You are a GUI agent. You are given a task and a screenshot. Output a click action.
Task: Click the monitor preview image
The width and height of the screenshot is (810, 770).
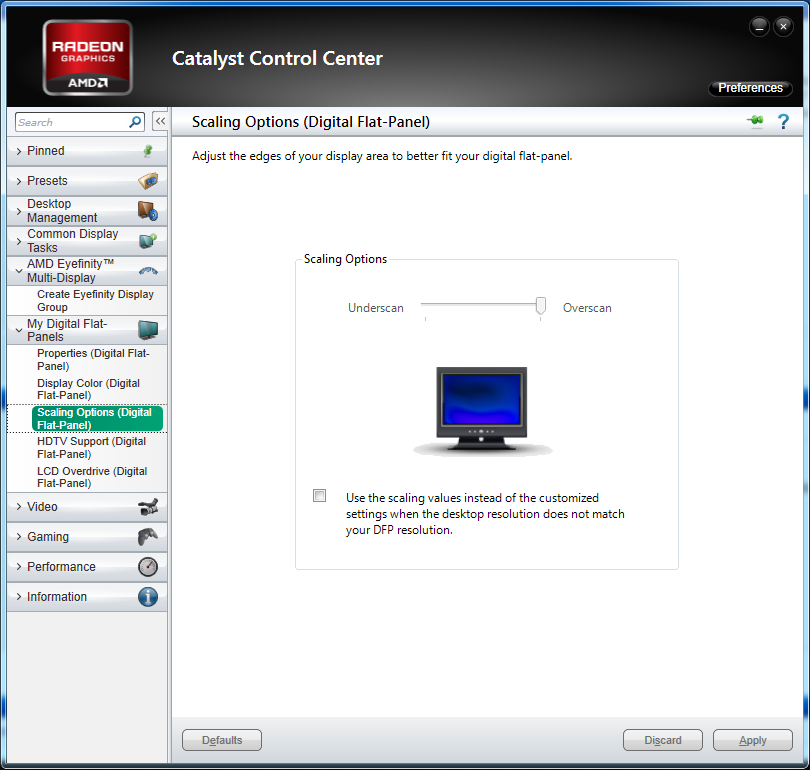pos(482,411)
